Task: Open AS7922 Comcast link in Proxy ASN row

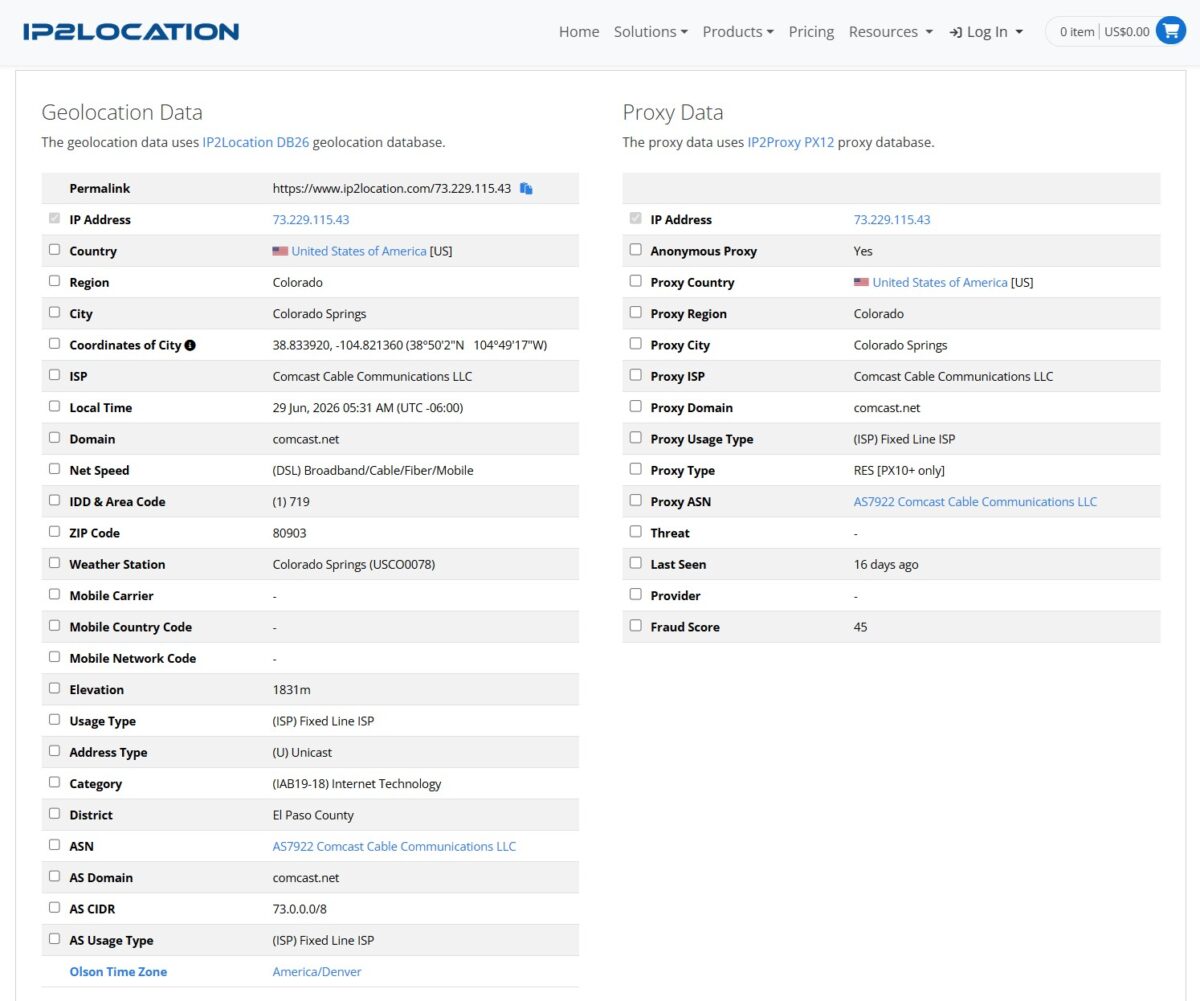Action: (975, 501)
